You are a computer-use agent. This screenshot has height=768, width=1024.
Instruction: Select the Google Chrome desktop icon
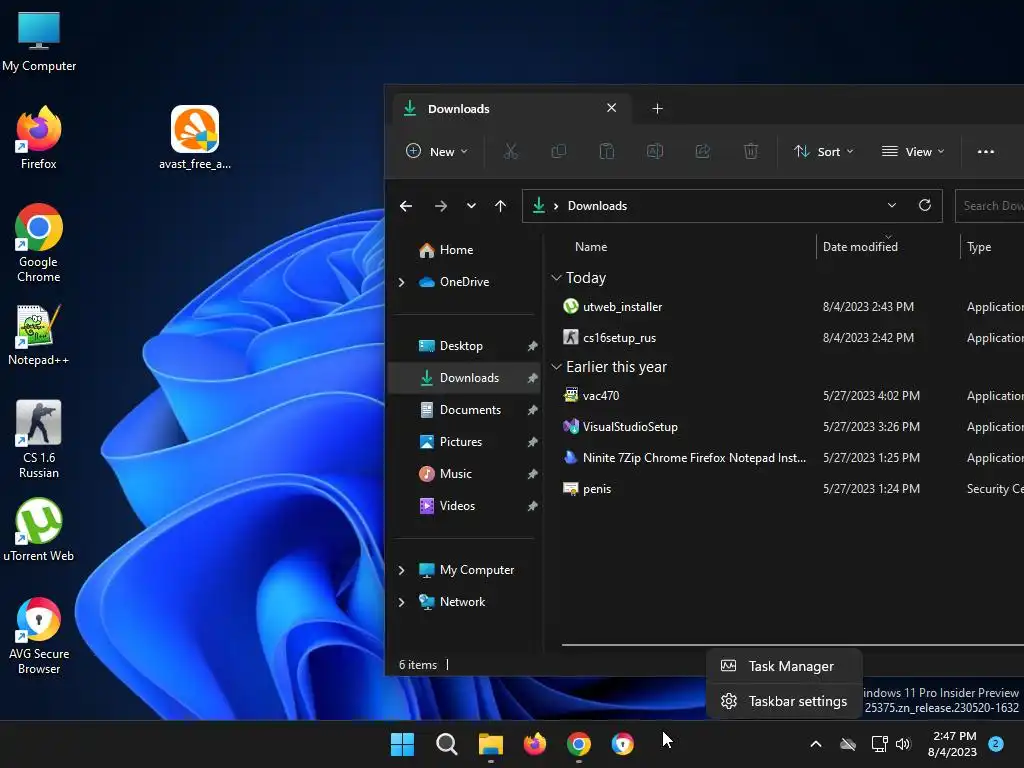39,243
